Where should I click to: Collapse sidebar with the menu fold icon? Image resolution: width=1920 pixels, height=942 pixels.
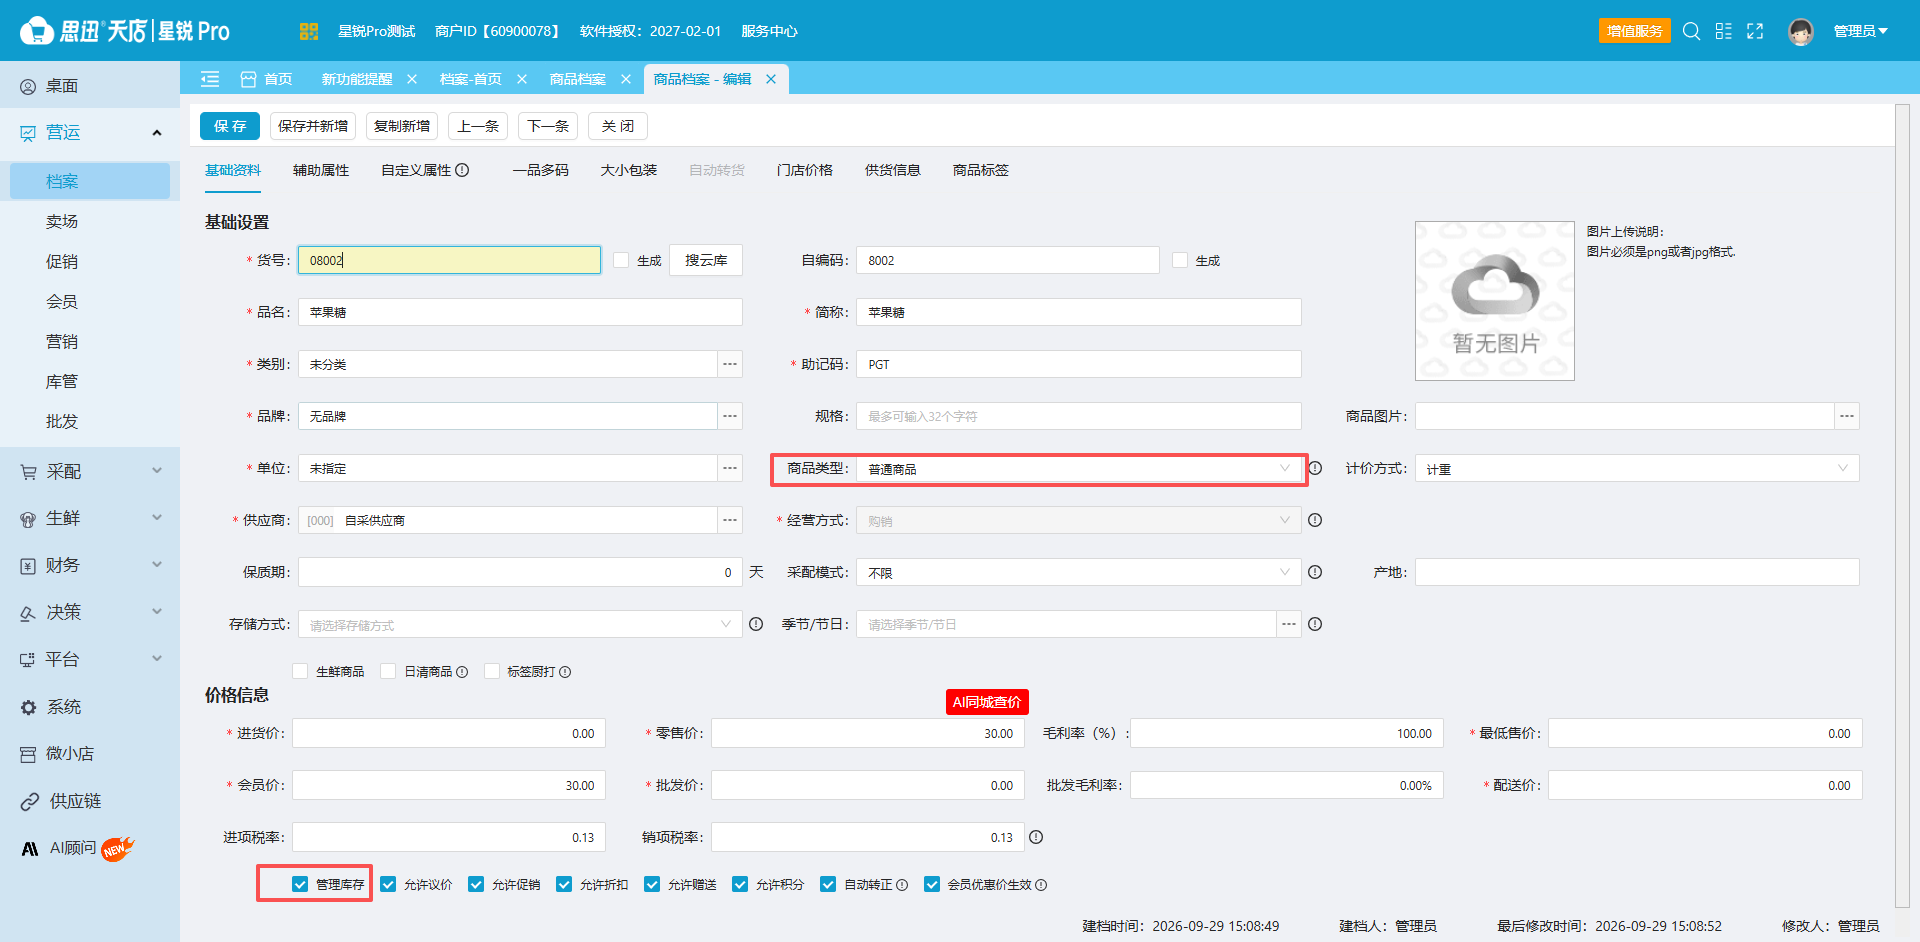click(210, 79)
